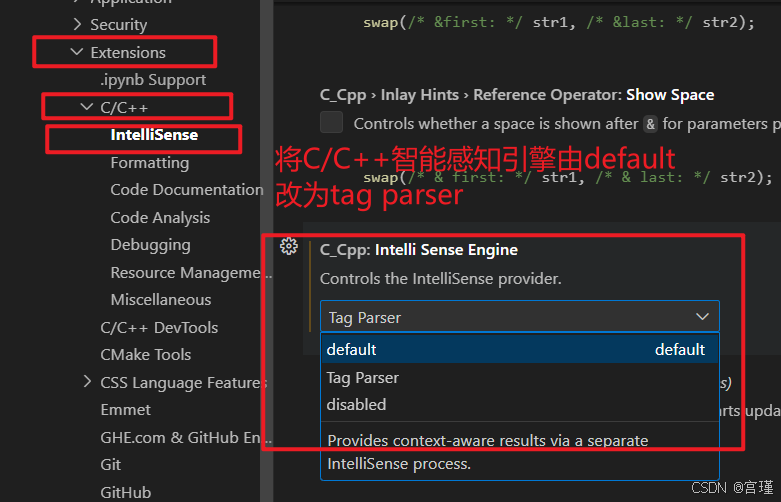Select Emmet extension settings
781x502 pixels.
[x=126, y=410]
